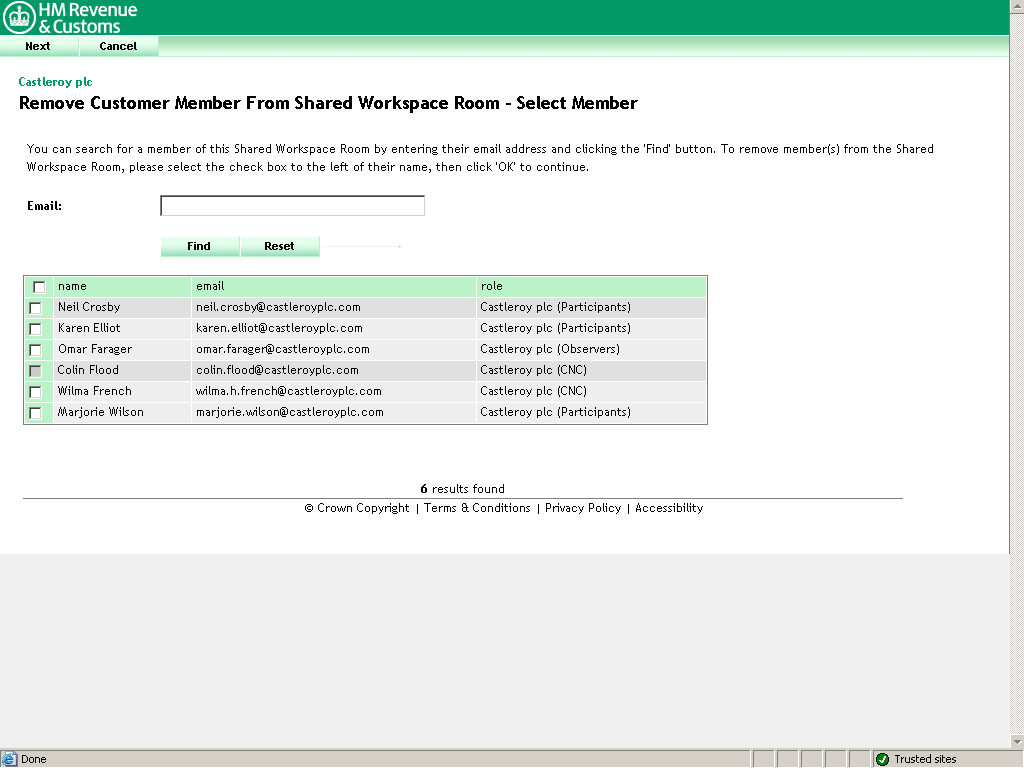Open the Accessibility footer link
This screenshot has height=768, width=1024.
669,508
